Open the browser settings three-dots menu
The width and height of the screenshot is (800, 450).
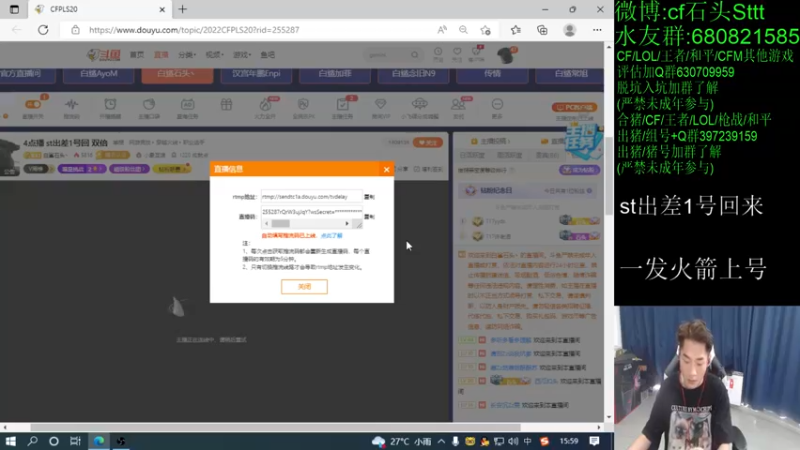coord(597,30)
